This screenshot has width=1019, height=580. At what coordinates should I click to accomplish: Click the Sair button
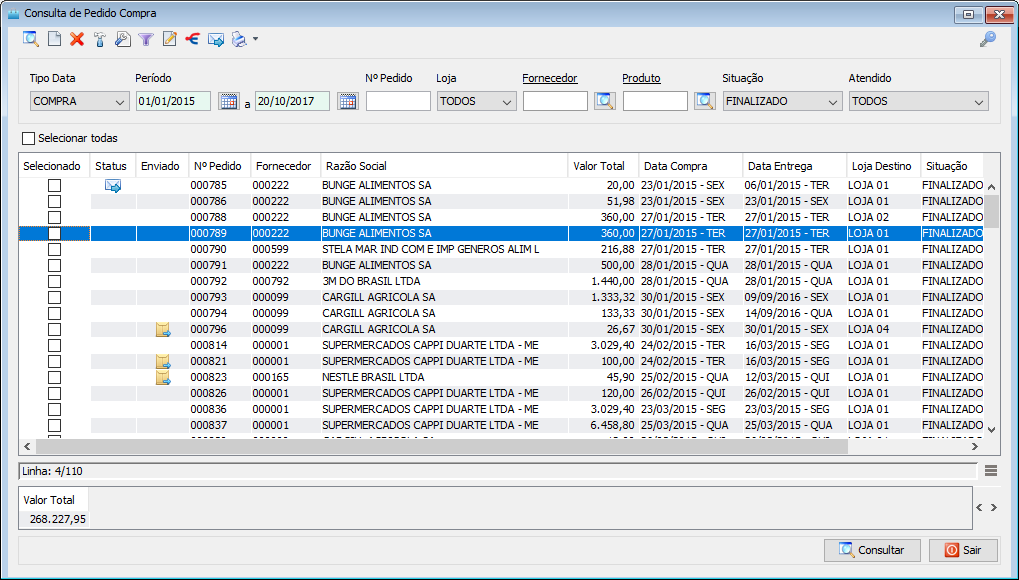963,550
